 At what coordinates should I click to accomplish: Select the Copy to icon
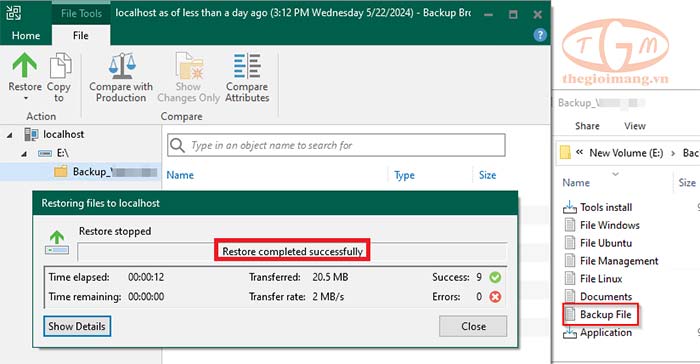coord(60,66)
